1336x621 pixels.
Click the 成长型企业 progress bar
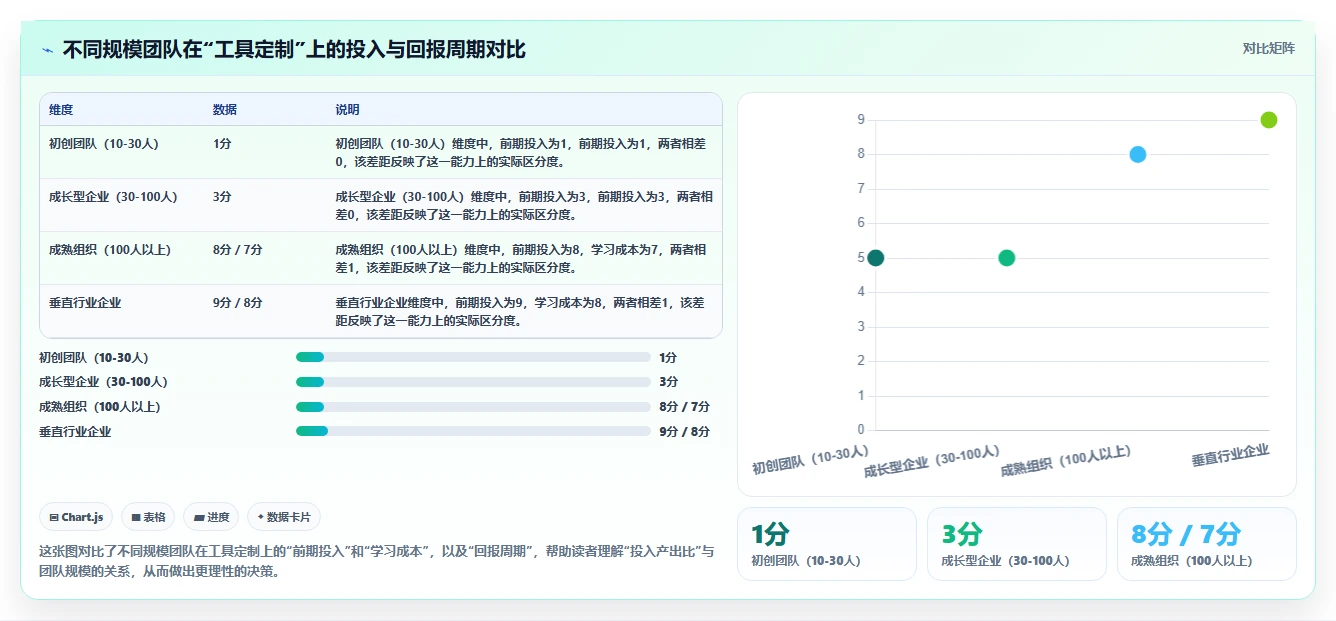click(473, 382)
